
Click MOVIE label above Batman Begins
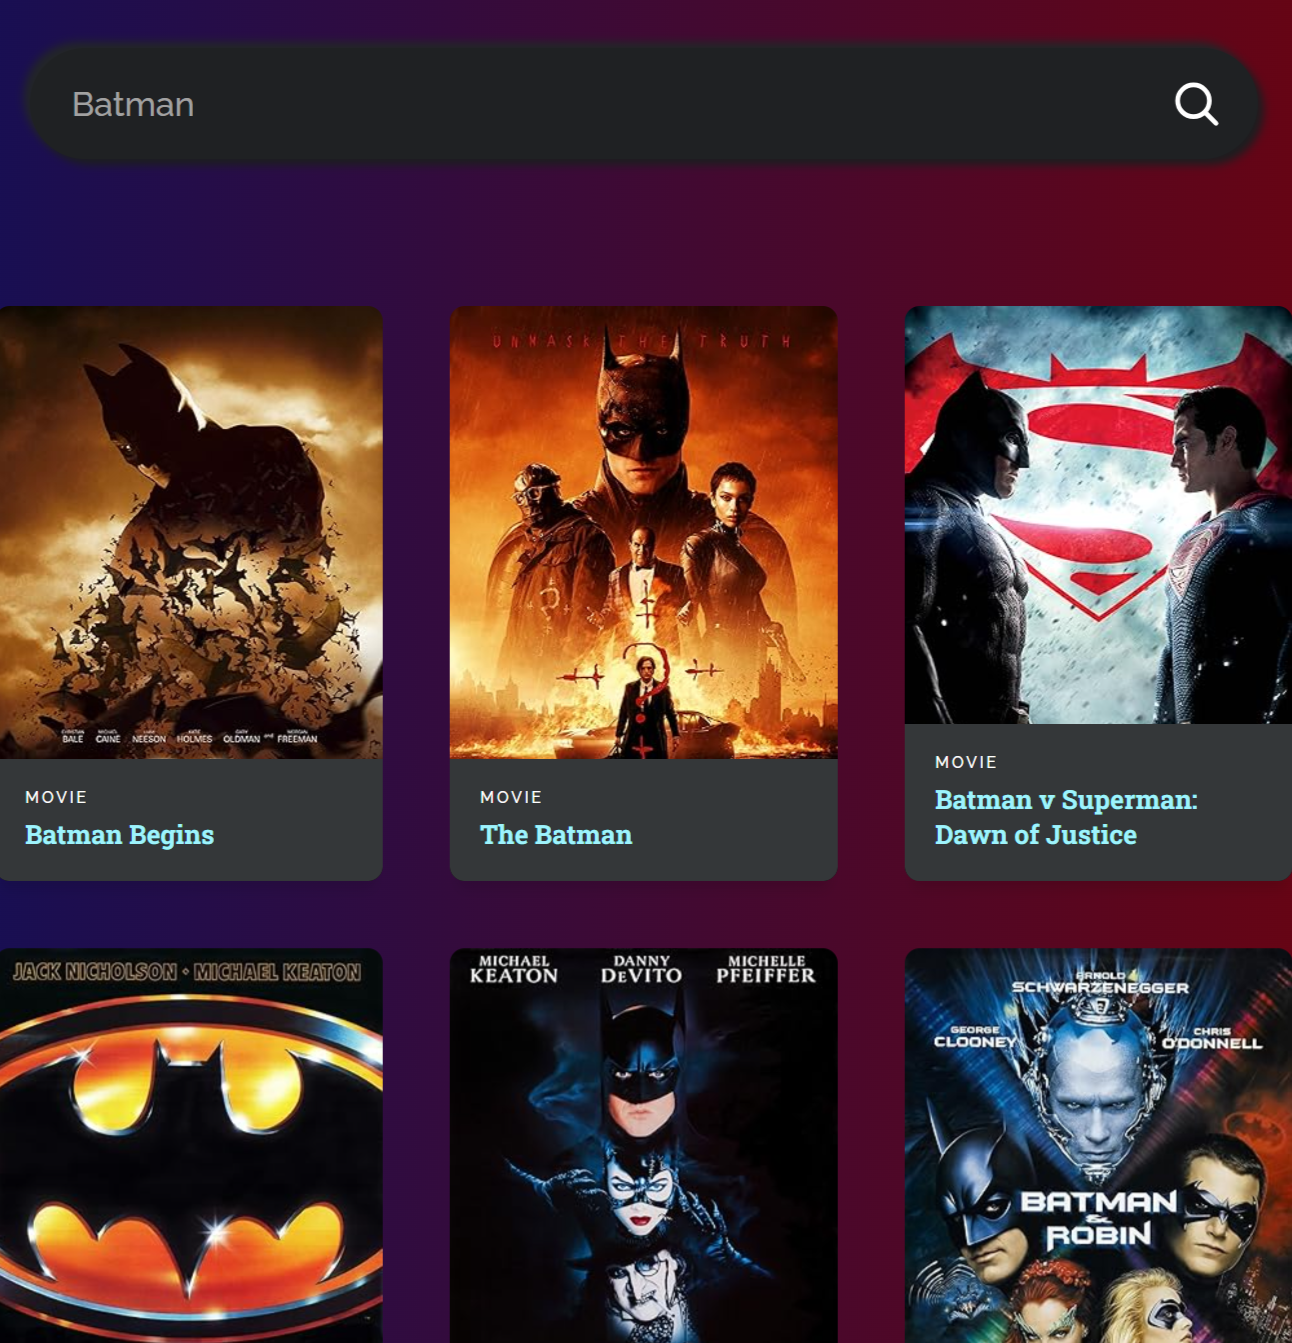56,797
